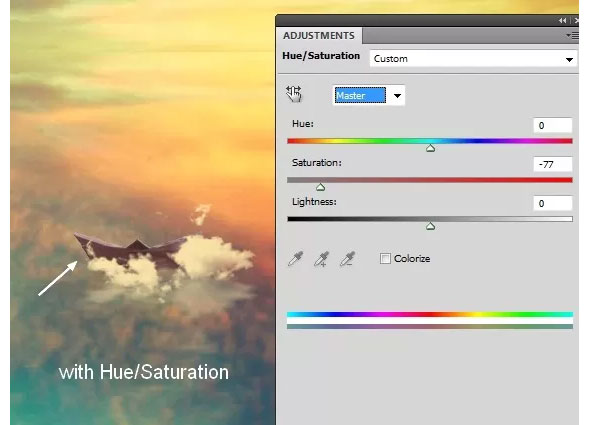Click the Hue value input field

(552, 125)
